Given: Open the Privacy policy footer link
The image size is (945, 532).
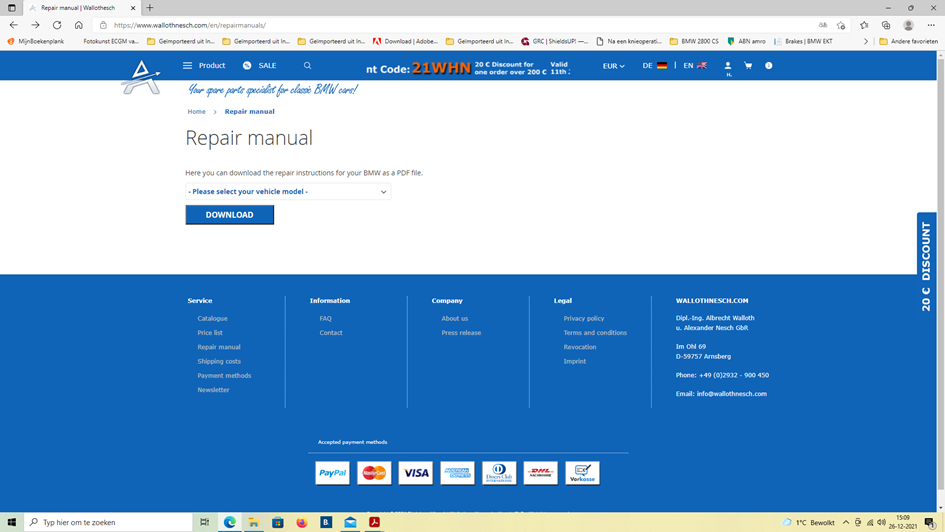Looking at the screenshot, I should click(x=584, y=318).
